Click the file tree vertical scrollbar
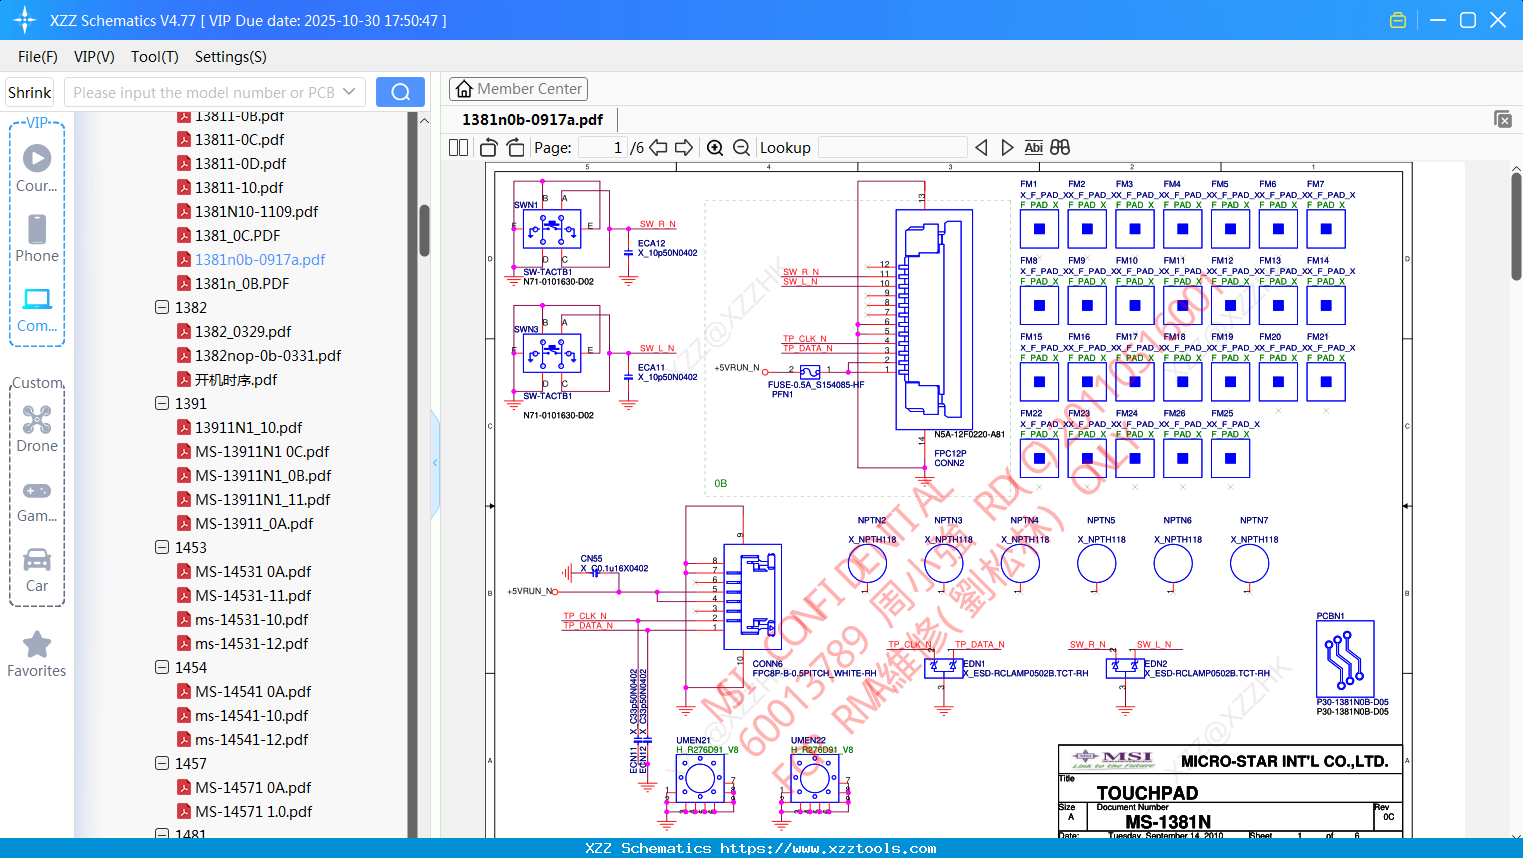This screenshot has height=858, width=1523. pyautogui.click(x=424, y=230)
